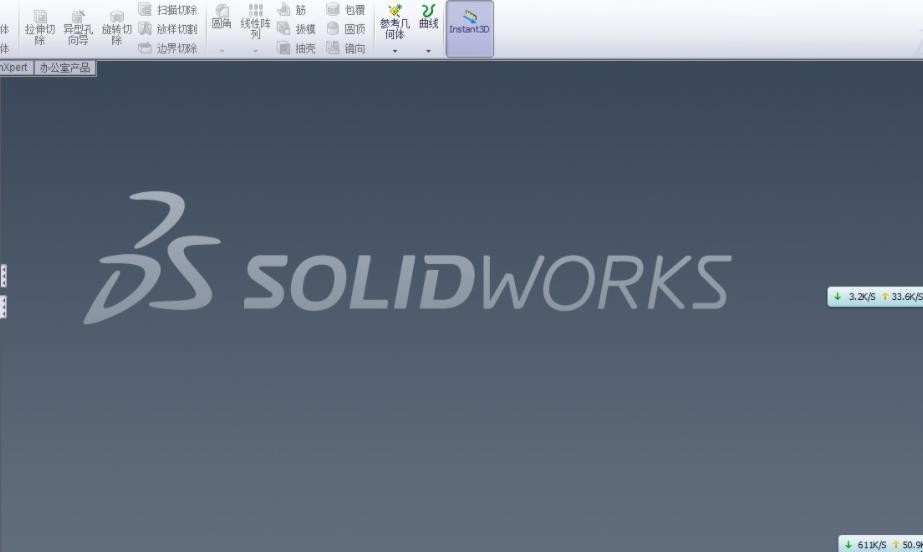923x552 pixels.
Task: Click the 3.2K/S network speed widget
Action: (875, 297)
